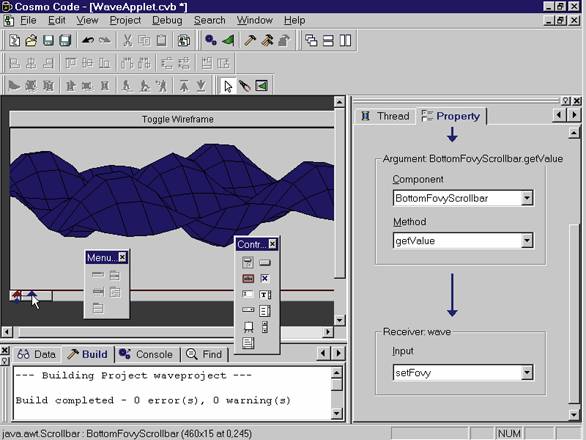Open the Method getValue dropdown
This screenshot has height=440, width=586.
527,241
